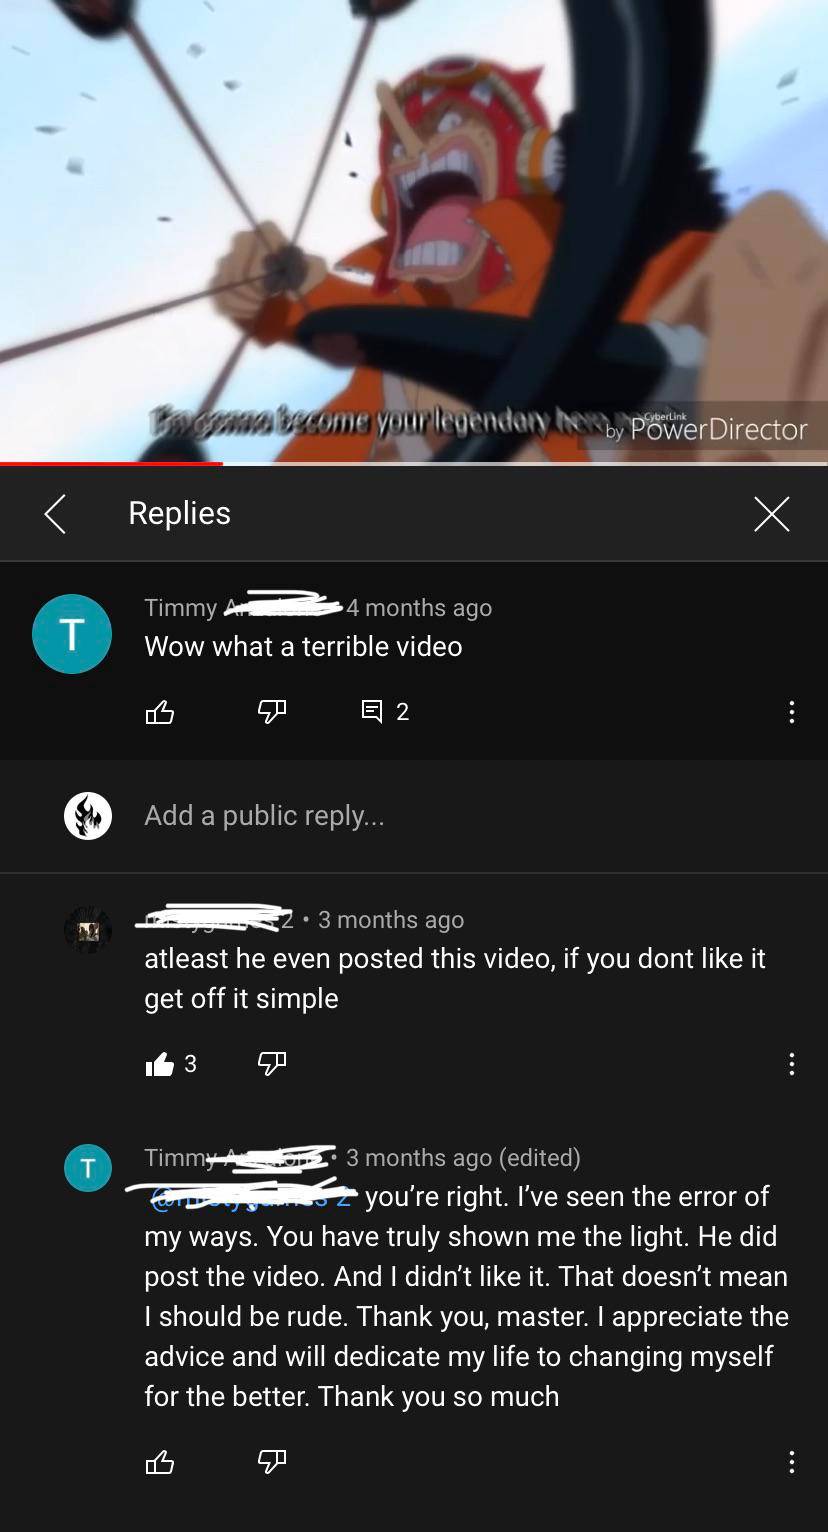Open the teal T avatar of the top comment

point(72,634)
